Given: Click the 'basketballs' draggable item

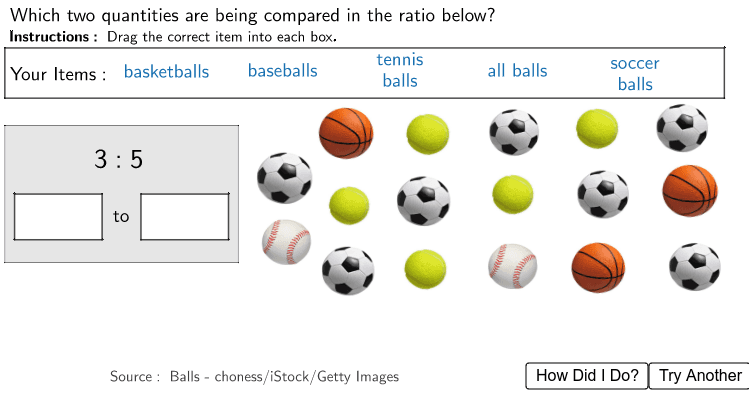Looking at the screenshot, I should [166, 72].
